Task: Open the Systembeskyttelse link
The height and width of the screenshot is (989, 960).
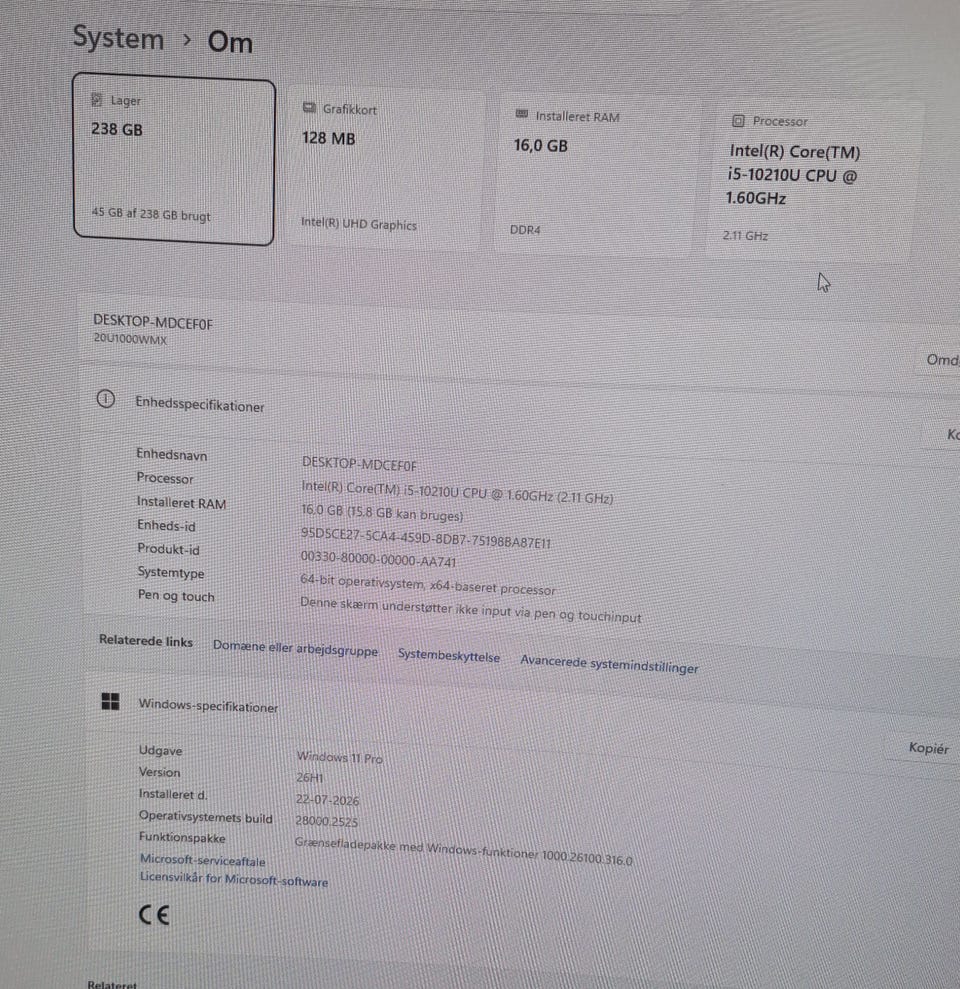Action: pos(448,656)
